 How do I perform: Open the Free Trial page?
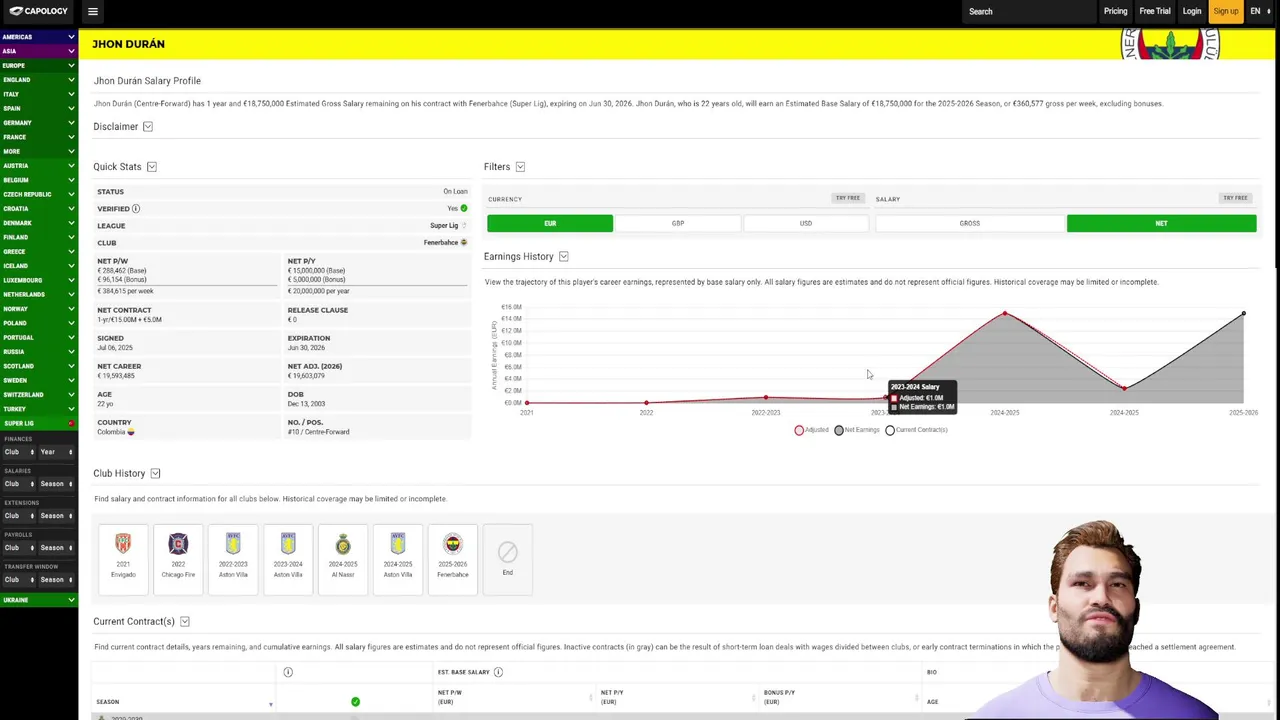coord(1155,11)
